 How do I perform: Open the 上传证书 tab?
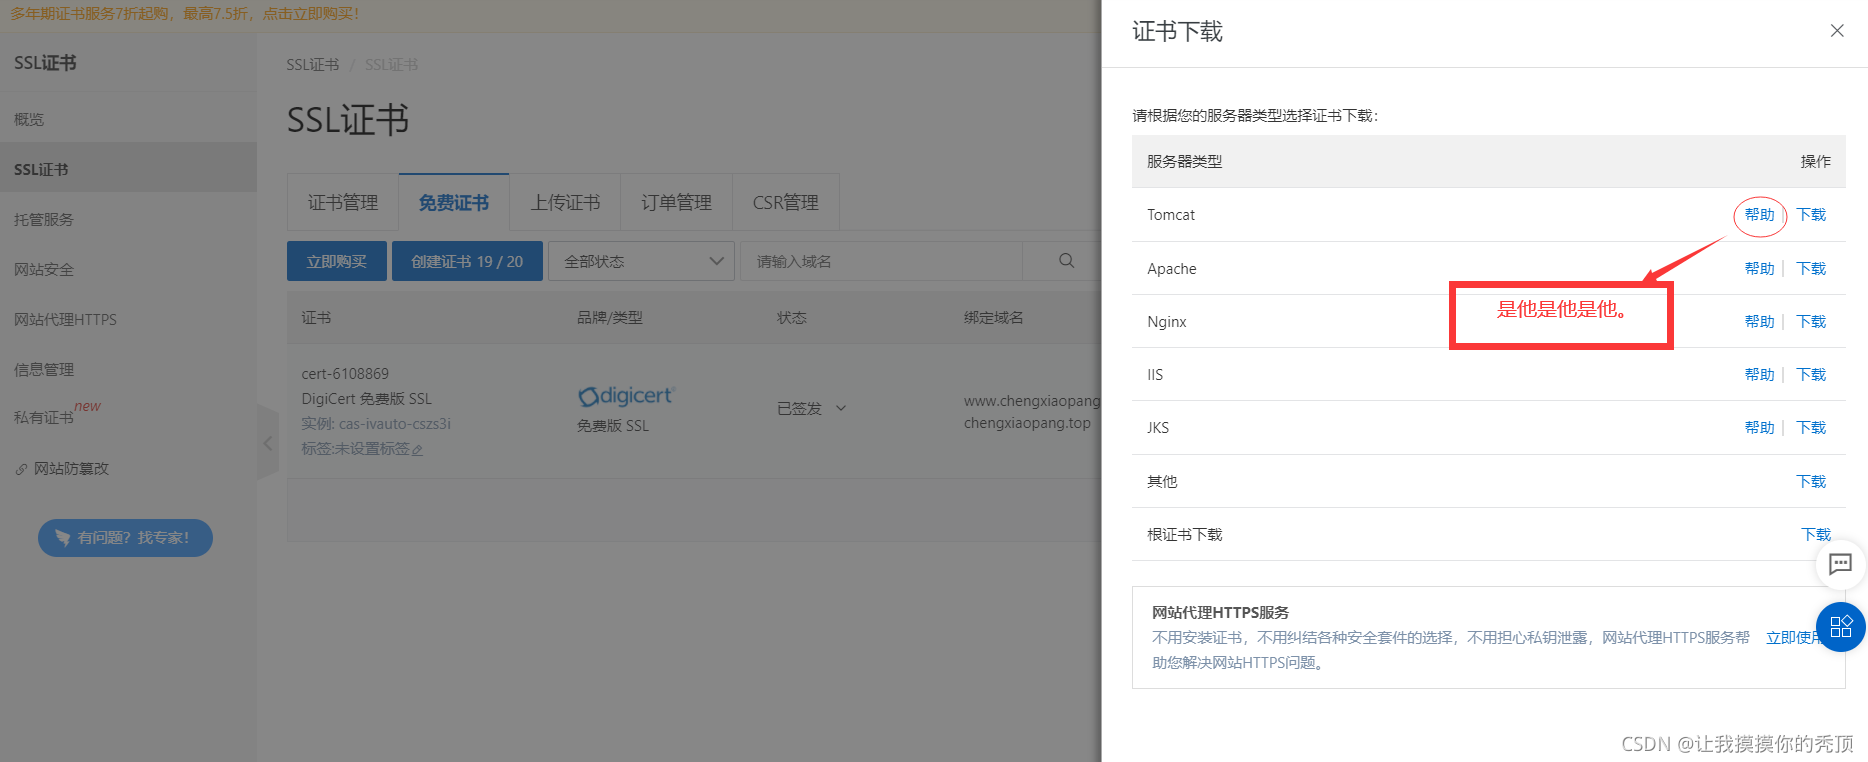[565, 203]
